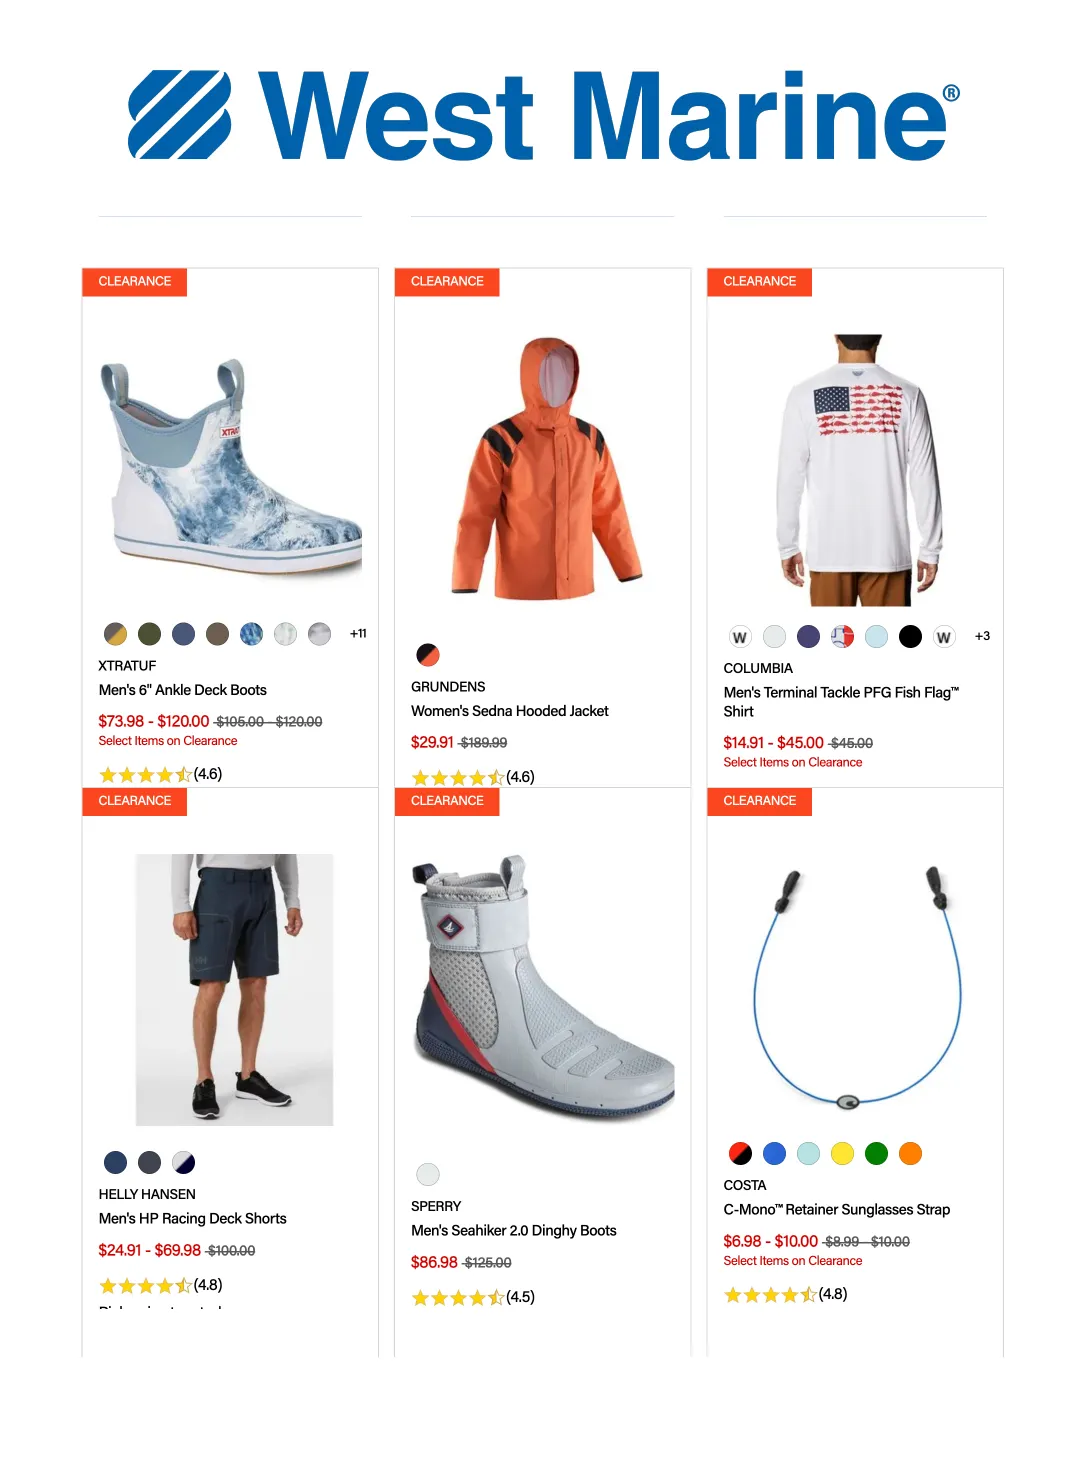Screen dimensions: 1085x1470
Task: Pick the flag-pattern Columbia shirt swatch
Action: [842, 637]
